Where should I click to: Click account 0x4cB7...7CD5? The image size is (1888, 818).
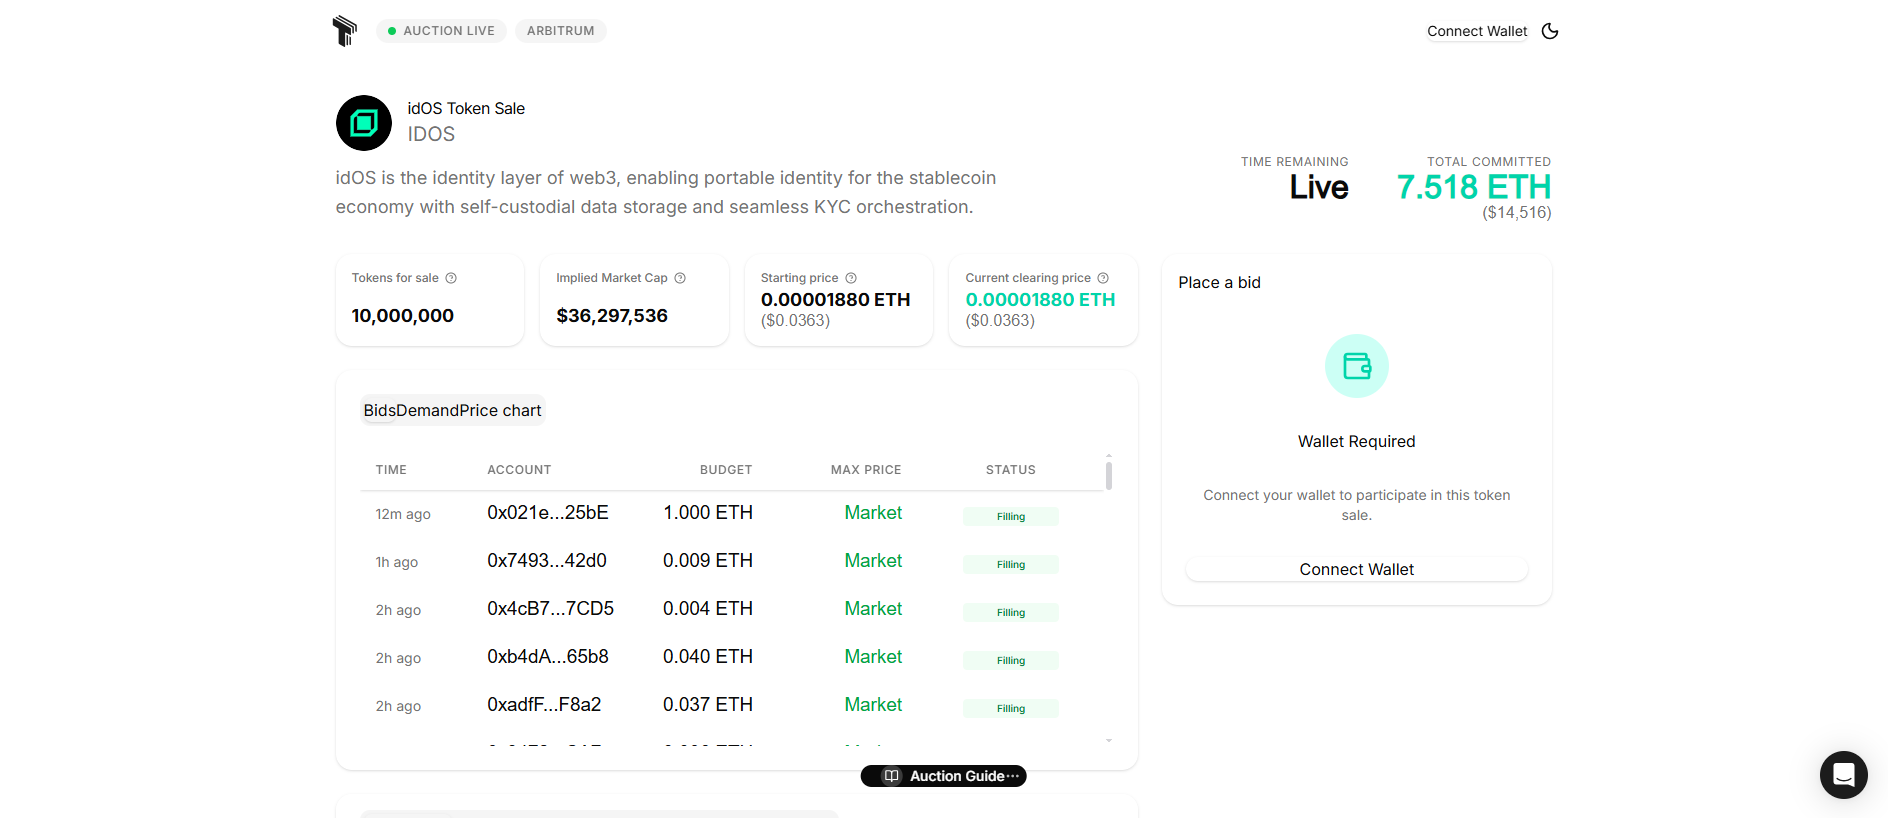pos(551,609)
